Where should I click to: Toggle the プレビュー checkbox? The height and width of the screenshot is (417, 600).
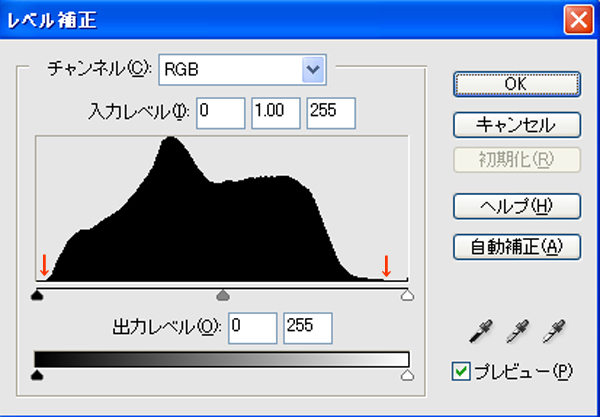(461, 371)
